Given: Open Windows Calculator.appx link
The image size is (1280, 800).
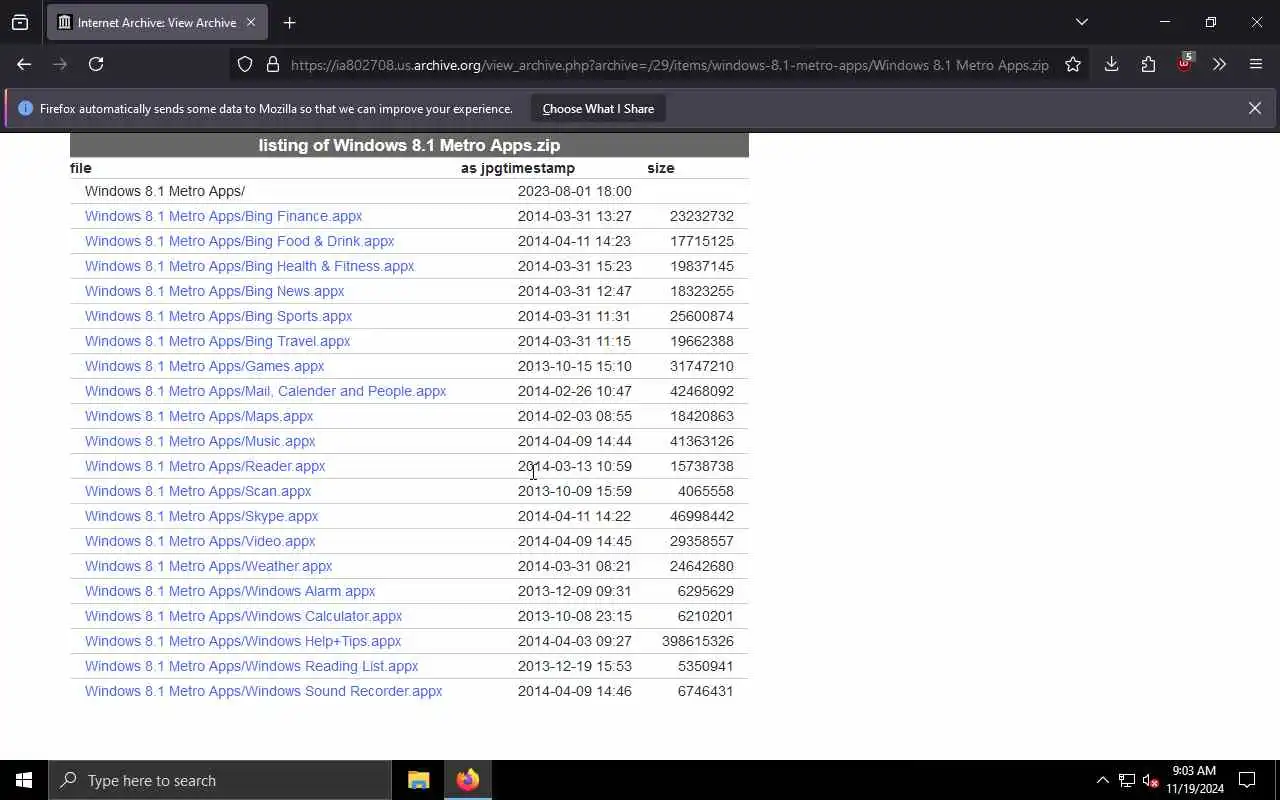Looking at the screenshot, I should pos(243,616).
